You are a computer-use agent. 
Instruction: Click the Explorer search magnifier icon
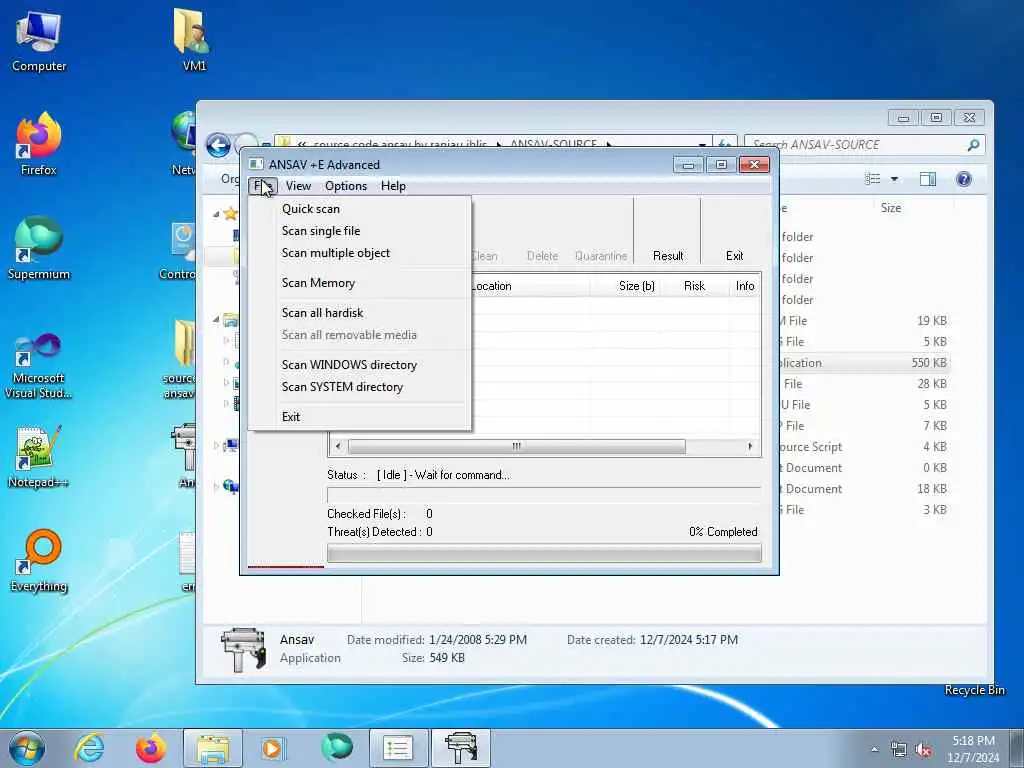coord(973,145)
